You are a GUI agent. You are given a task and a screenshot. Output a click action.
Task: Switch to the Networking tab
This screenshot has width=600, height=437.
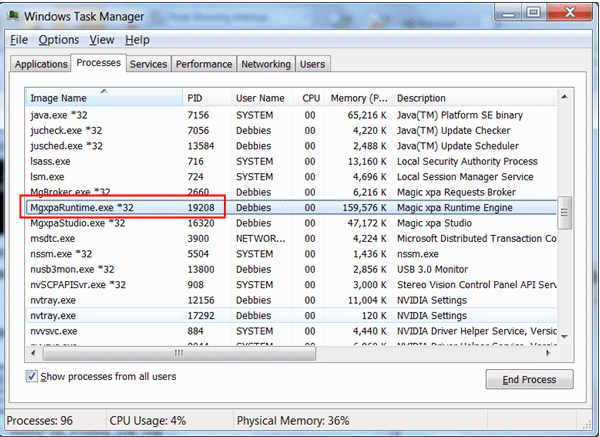click(x=266, y=64)
